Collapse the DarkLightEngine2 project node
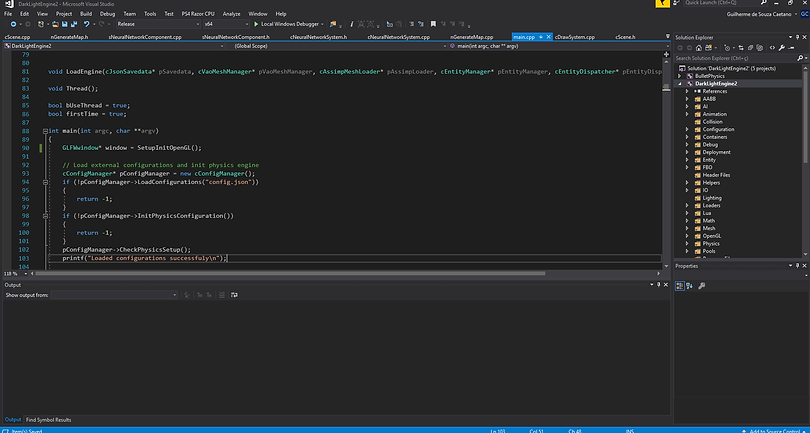The image size is (810, 433). pos(682,84)
